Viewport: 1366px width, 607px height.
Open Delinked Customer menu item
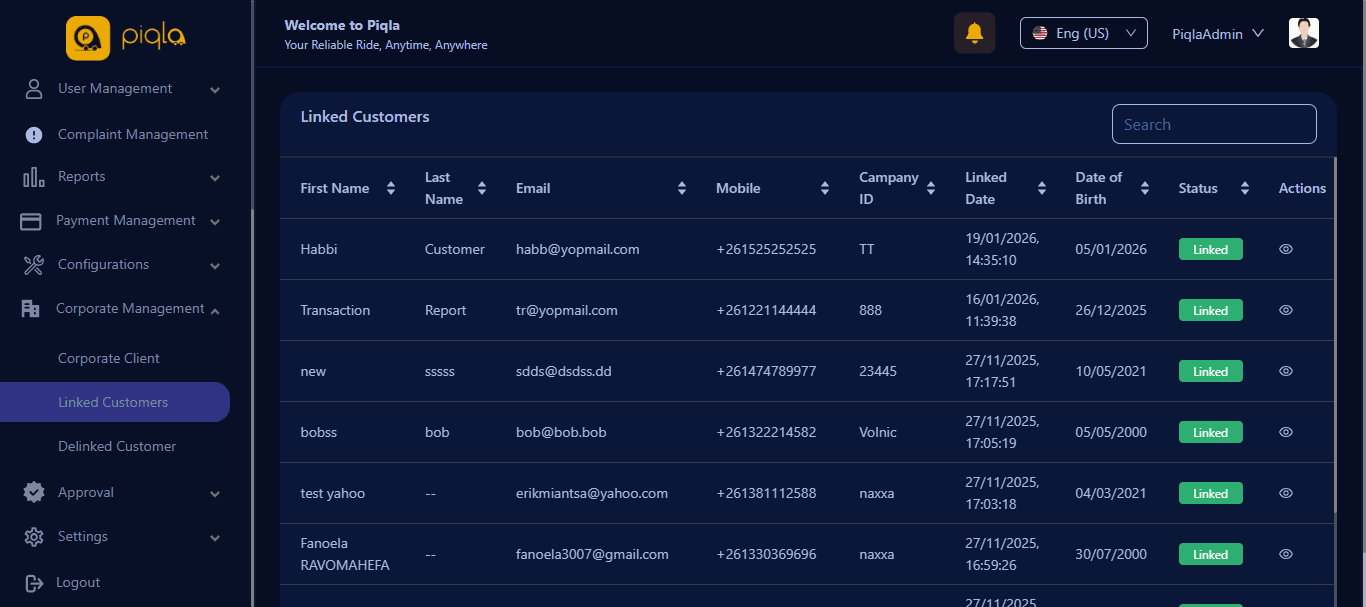pyautogui.click(x=117, y=446)
